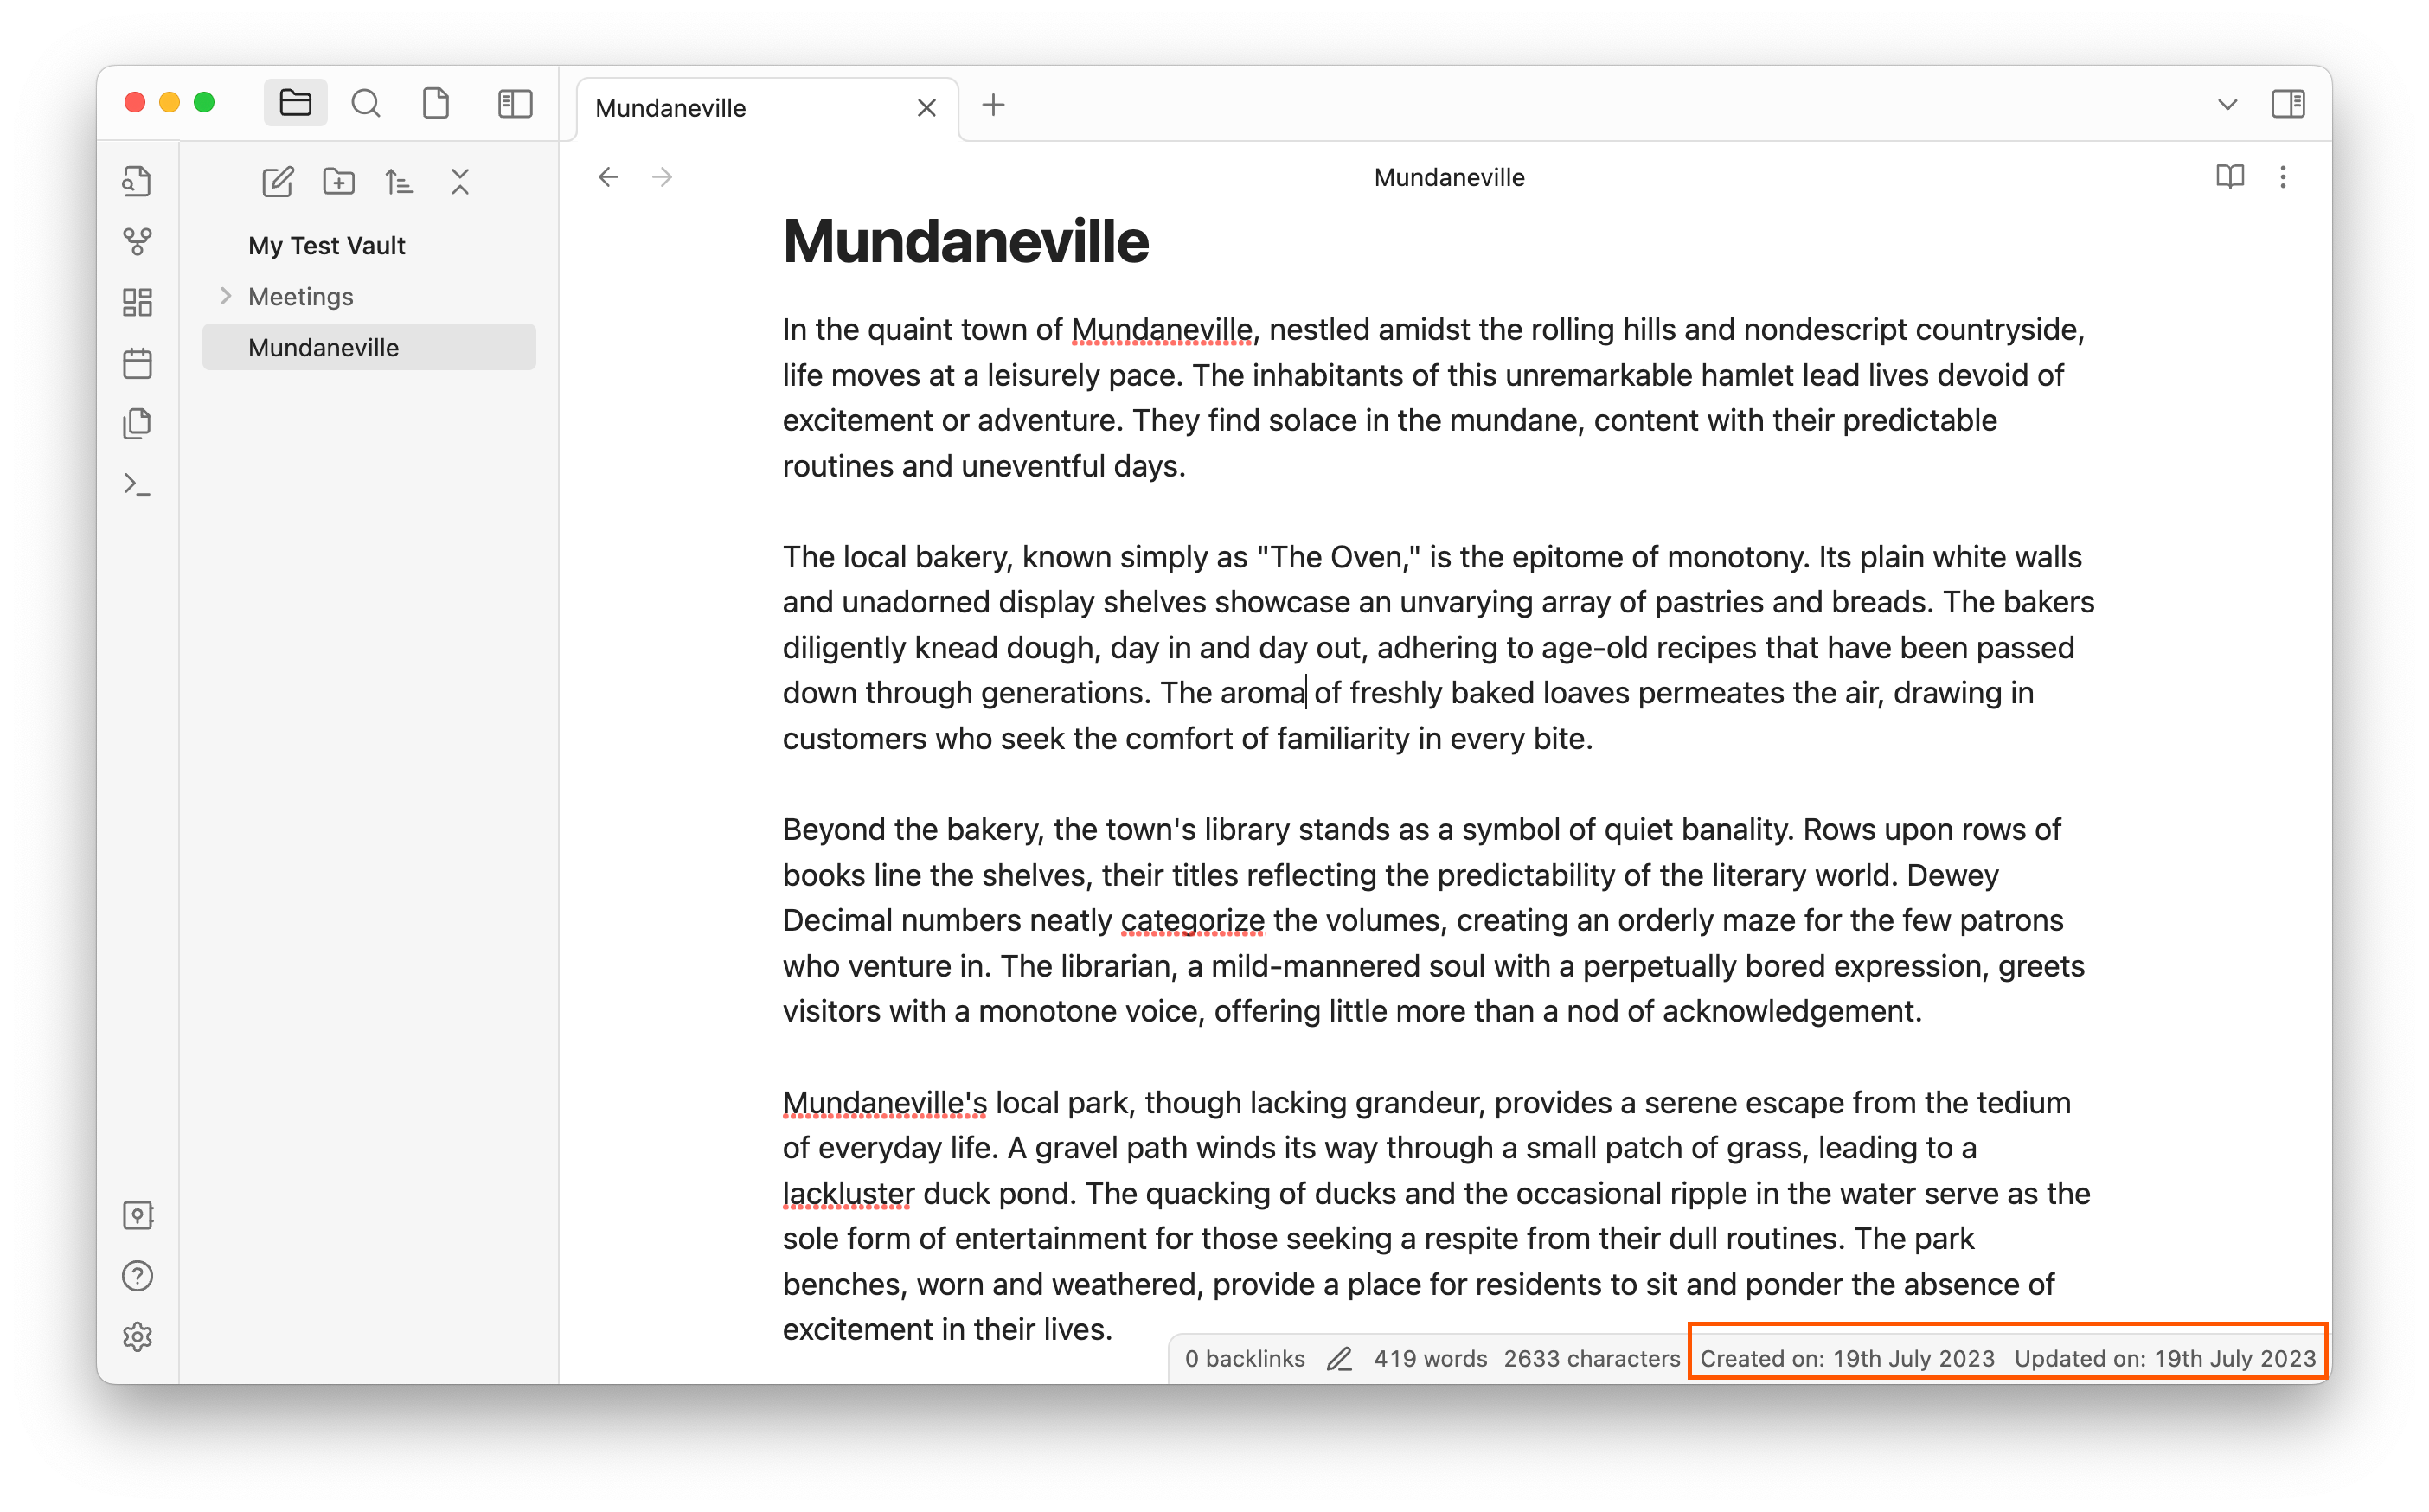
Task: Open the tab list dropdown chevron
Action: (2226, 104)
